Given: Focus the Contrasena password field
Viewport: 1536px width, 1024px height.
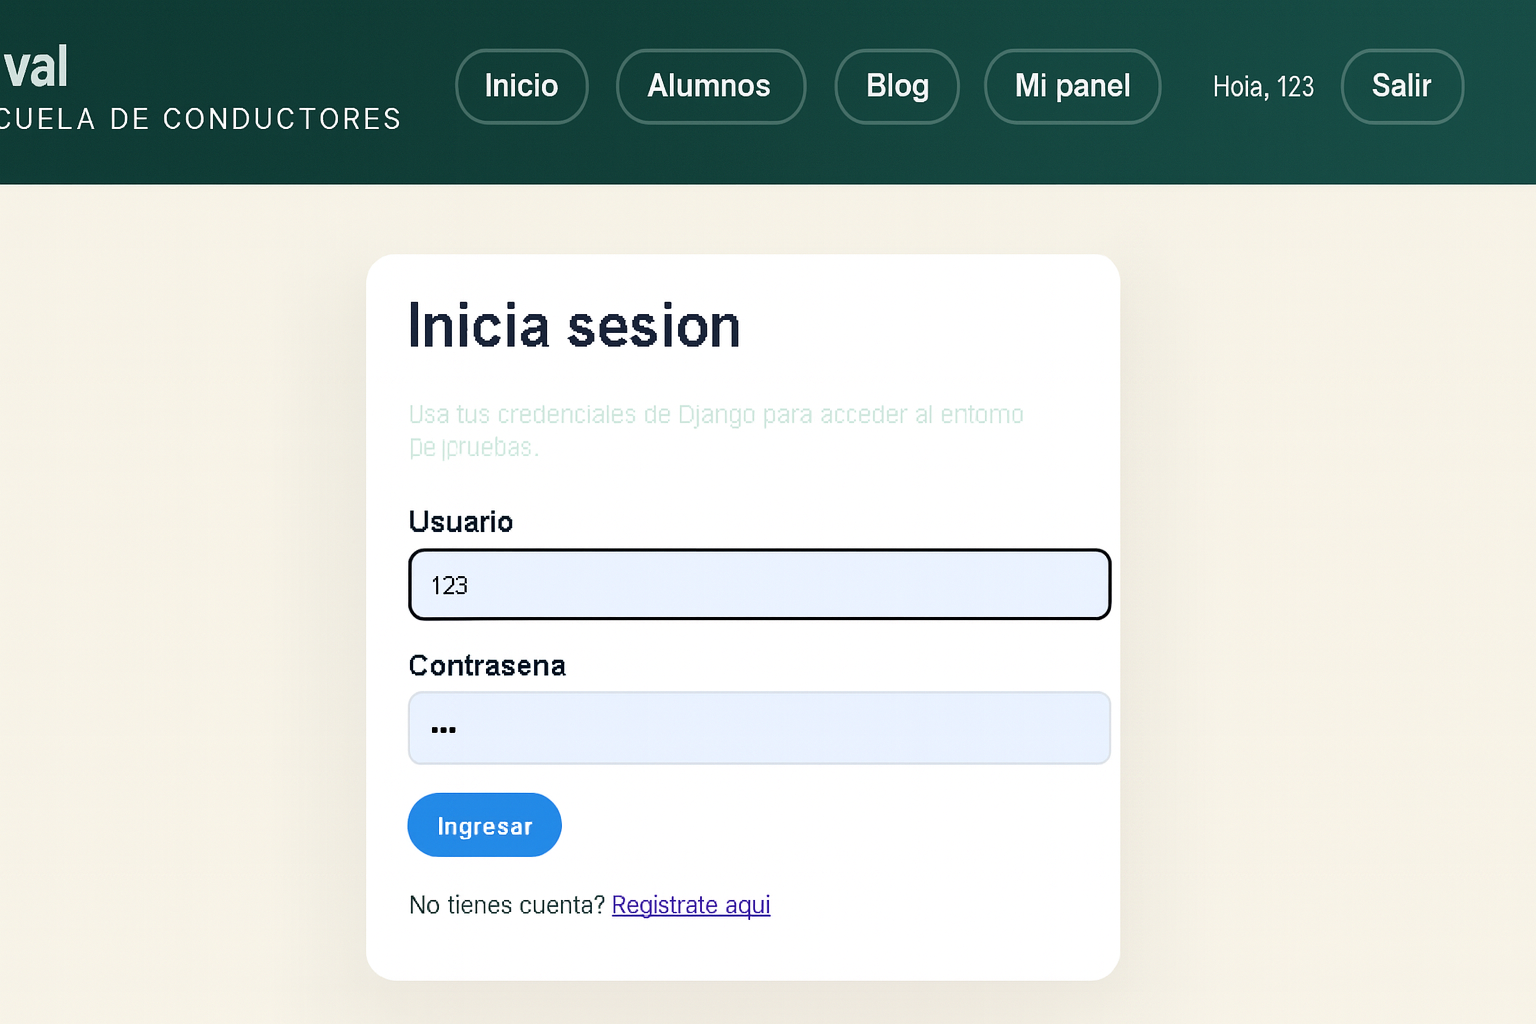Looking at the screenshot, I should pos(759,728).
